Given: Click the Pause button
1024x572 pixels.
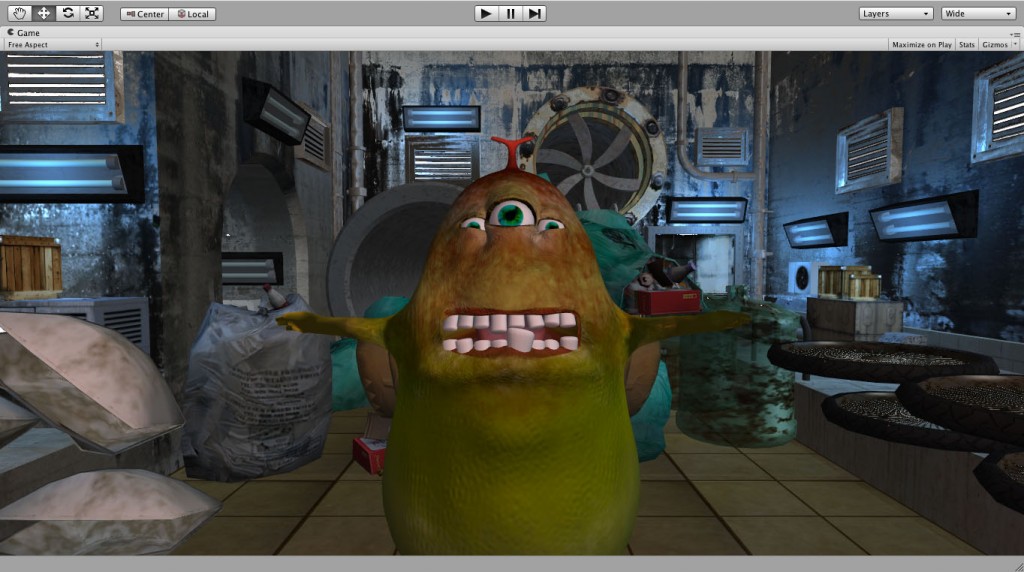Looking at the screenshot, I should [x=510, y=13].
